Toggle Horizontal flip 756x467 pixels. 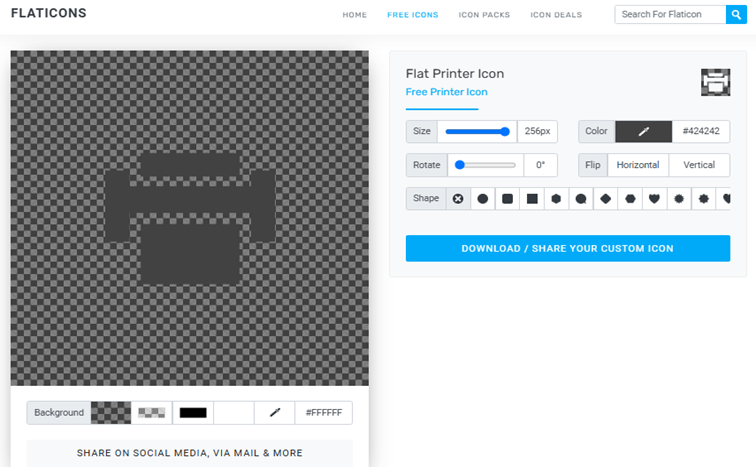point(638,165)
